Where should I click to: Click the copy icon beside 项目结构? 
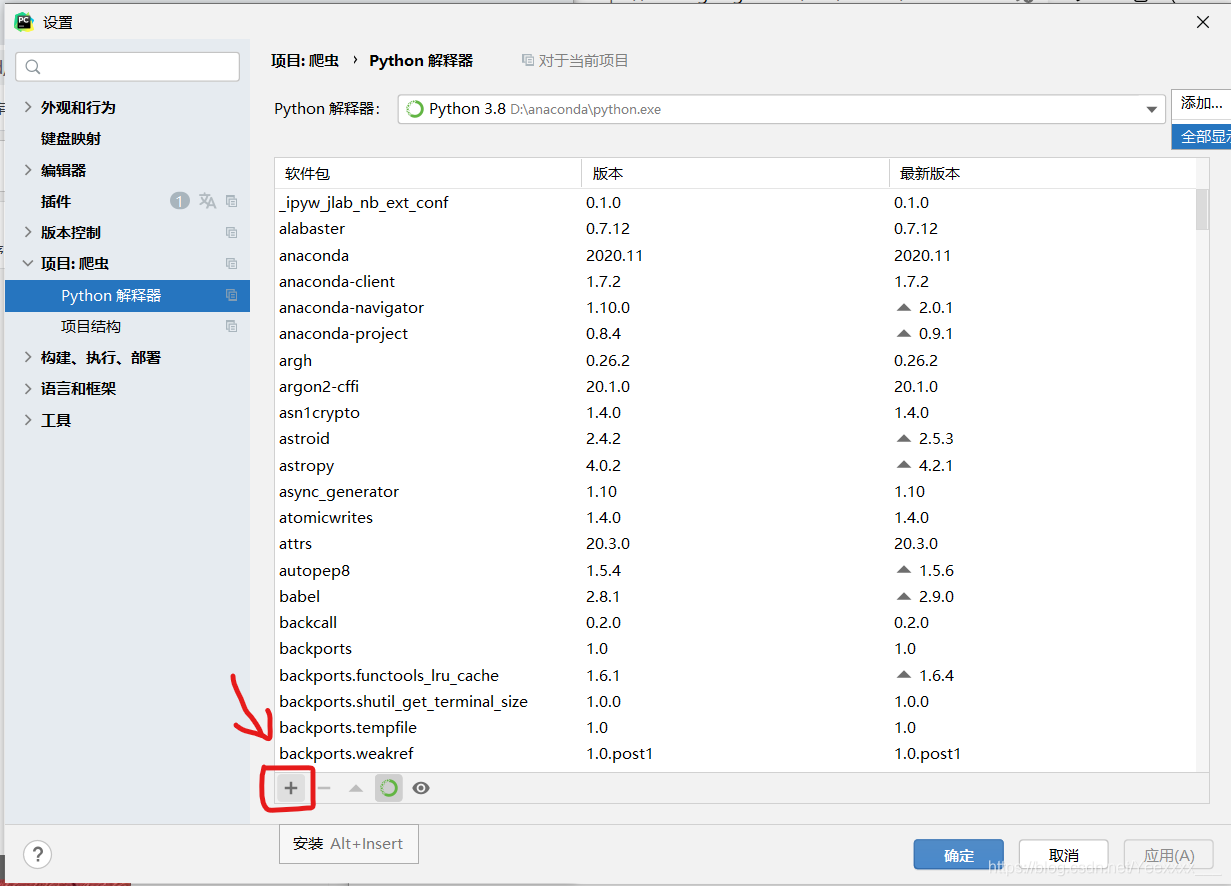232,326
